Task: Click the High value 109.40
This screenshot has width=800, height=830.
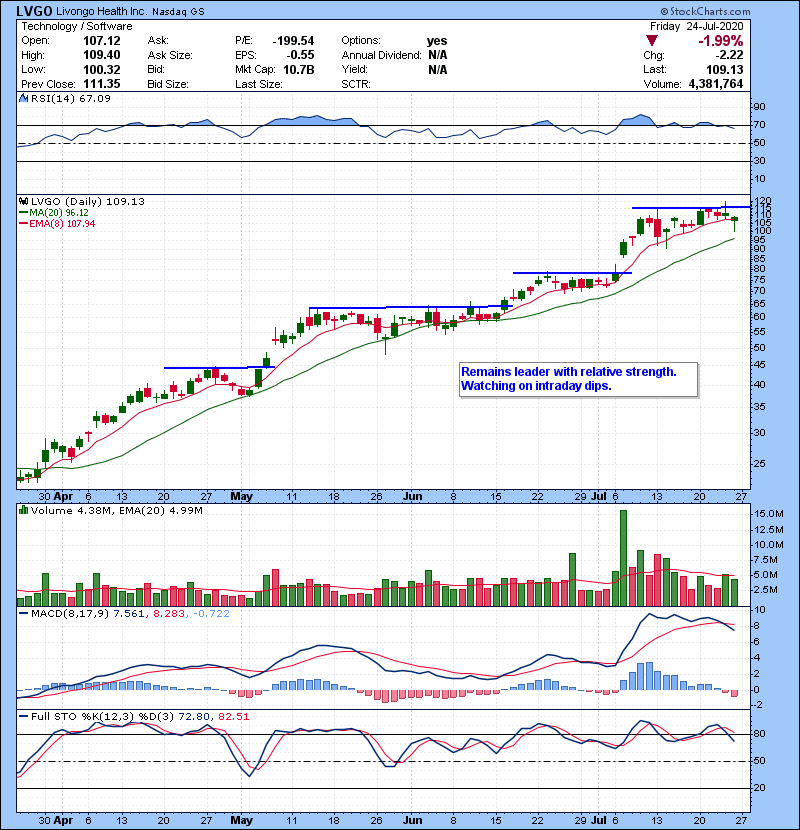Action: (x=102, y=55)
